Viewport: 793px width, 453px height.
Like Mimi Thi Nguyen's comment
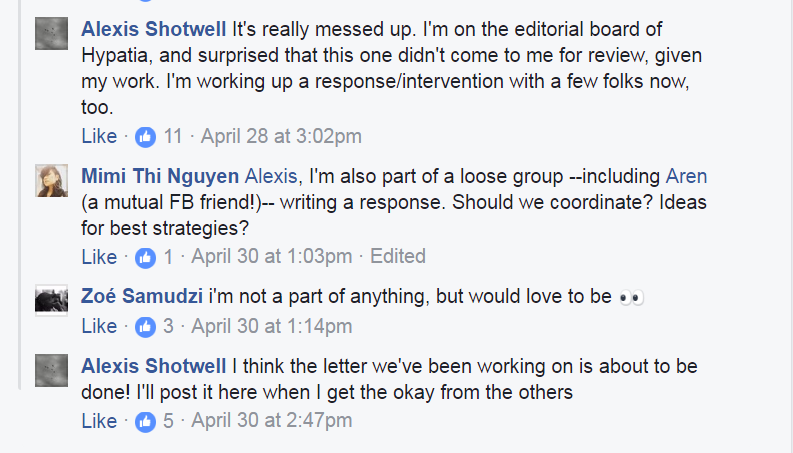coord(99,257)
